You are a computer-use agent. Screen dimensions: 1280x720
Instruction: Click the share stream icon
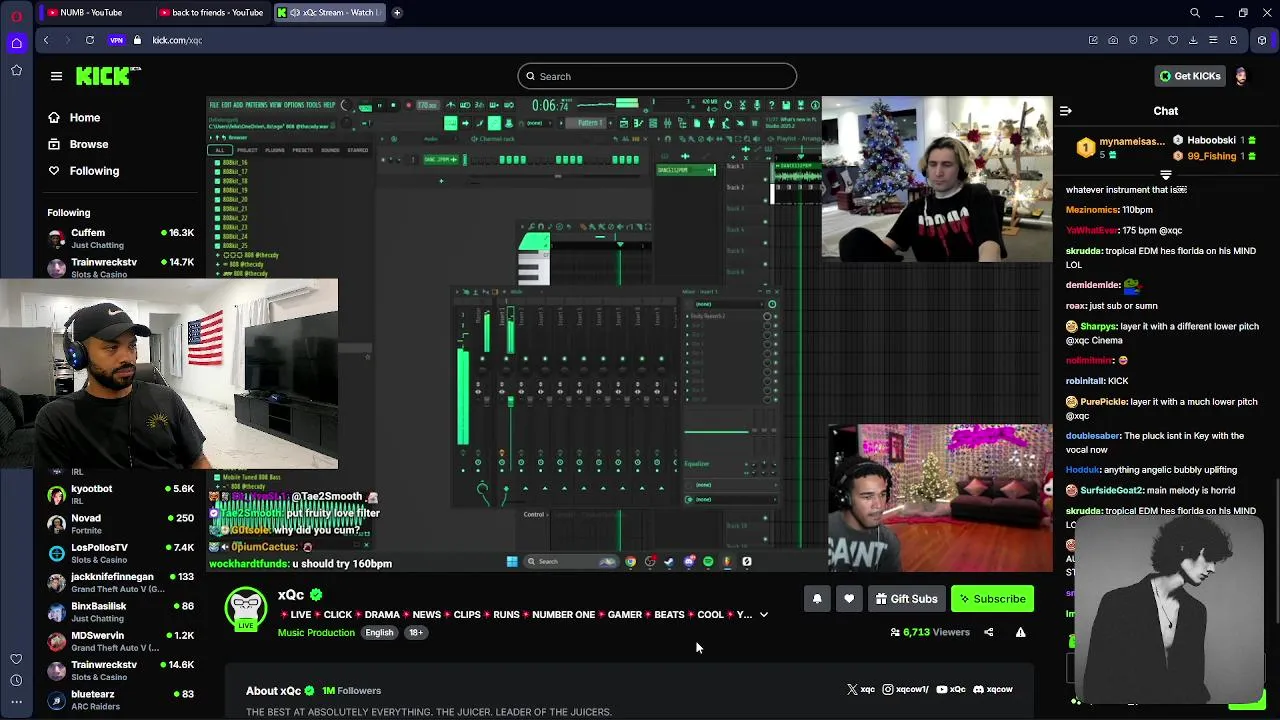pos(989,632)
